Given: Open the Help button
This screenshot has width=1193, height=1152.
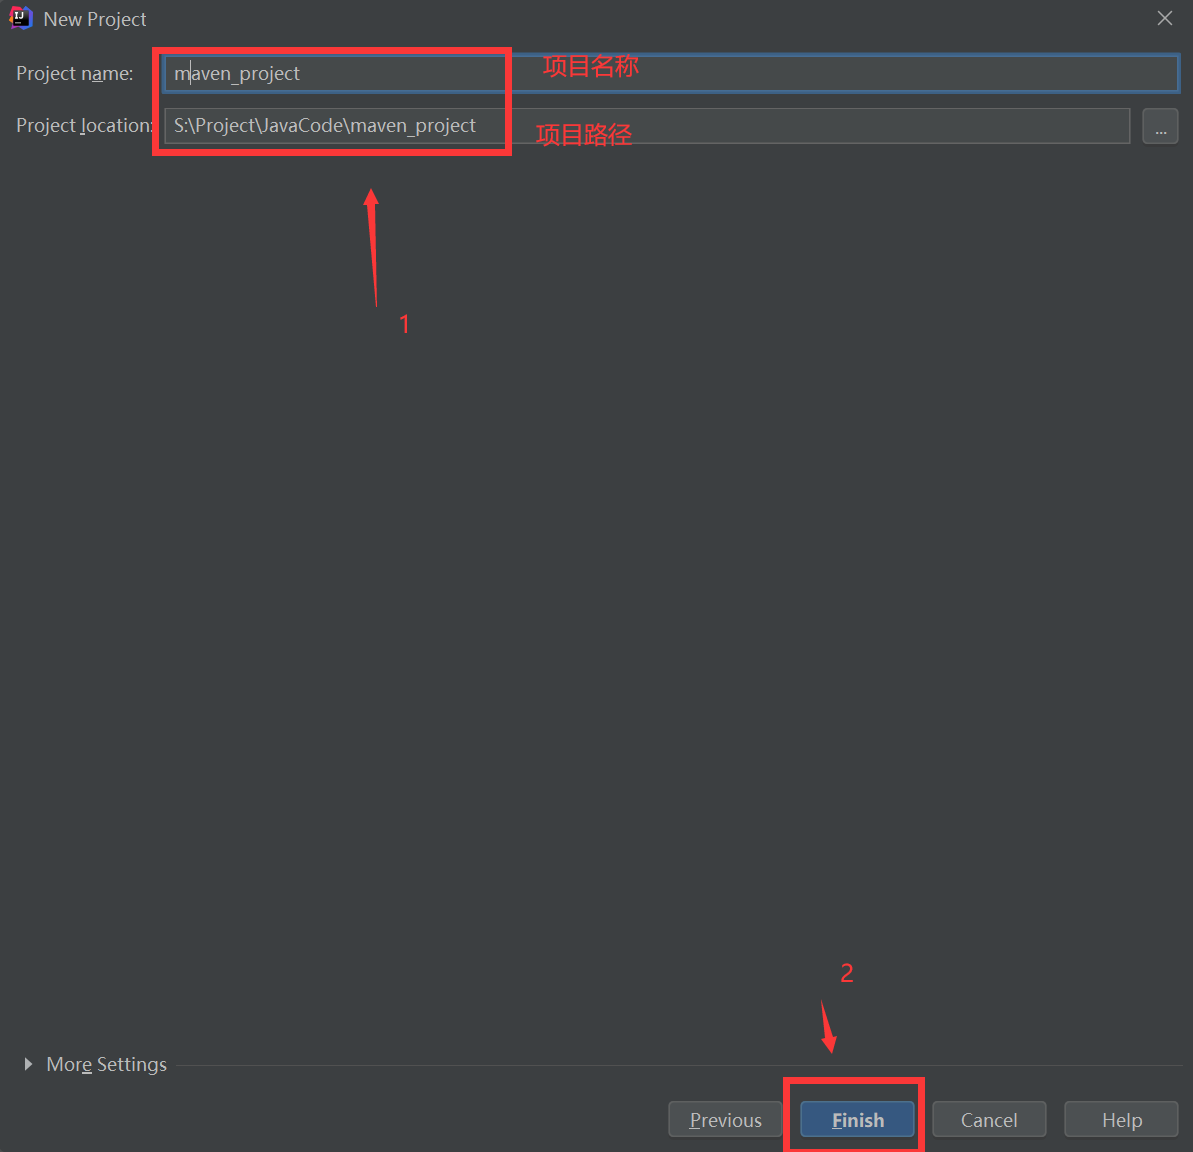Looking at the screenshot, I should tap(1121, 1119).
